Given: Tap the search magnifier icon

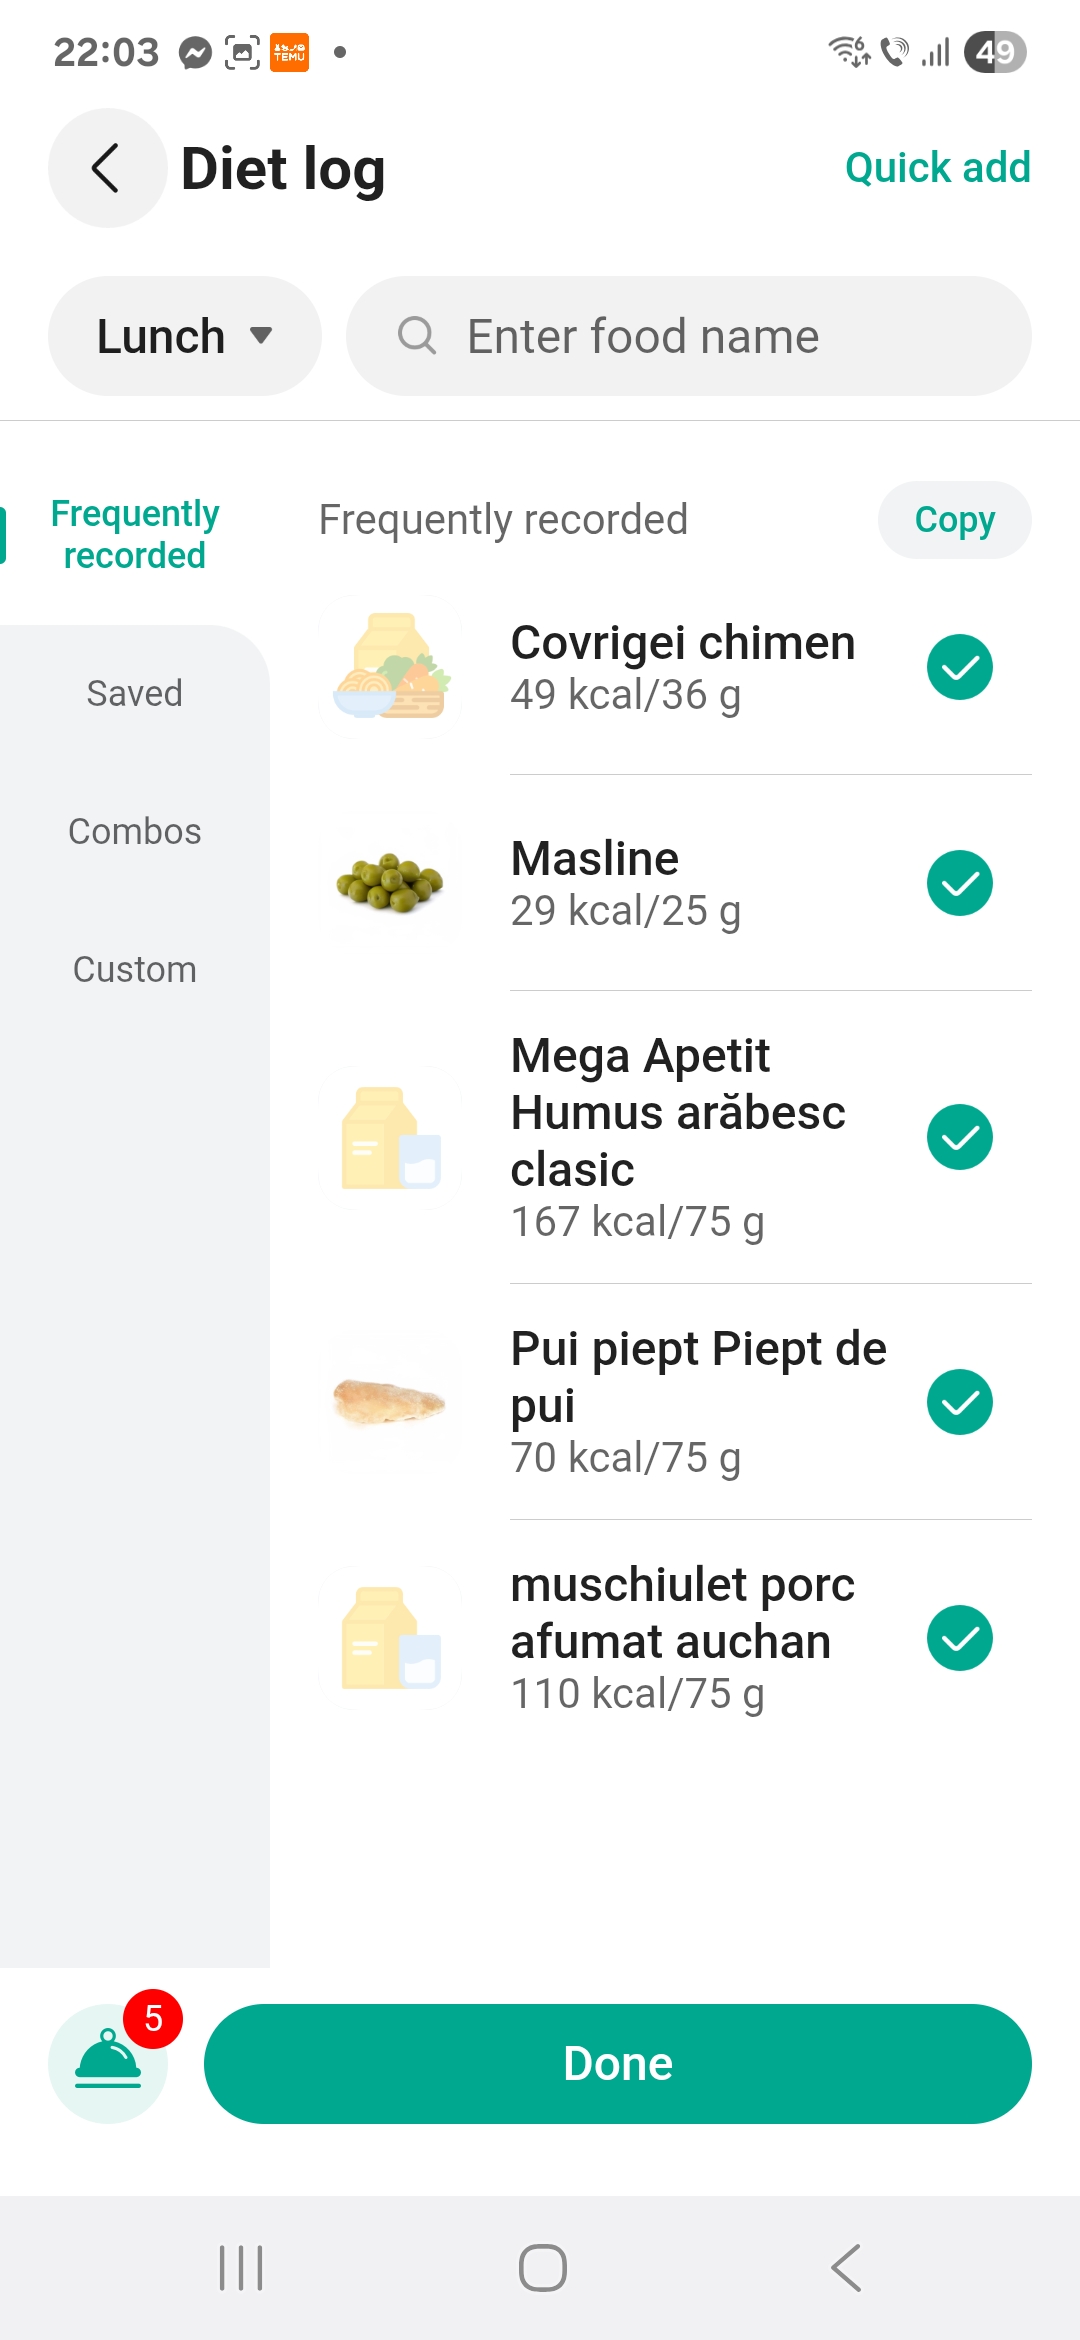Looking at the screenshot, I should (417, 336).
